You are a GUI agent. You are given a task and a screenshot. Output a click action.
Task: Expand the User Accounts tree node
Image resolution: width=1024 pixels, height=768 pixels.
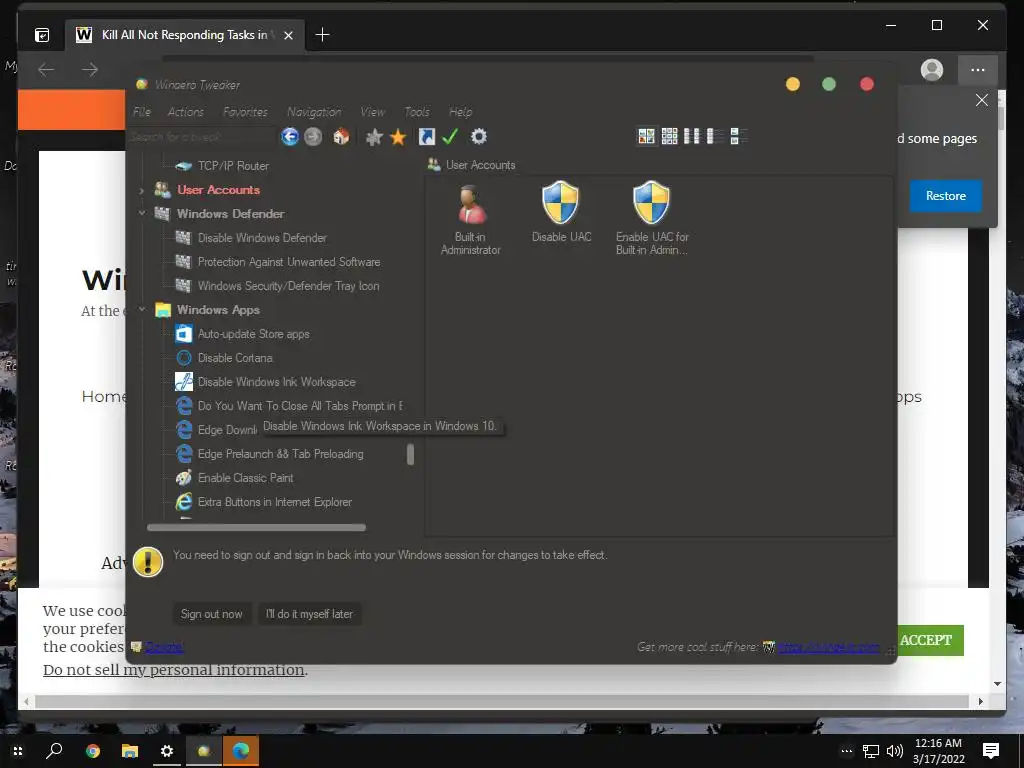[x=142, y=190]
